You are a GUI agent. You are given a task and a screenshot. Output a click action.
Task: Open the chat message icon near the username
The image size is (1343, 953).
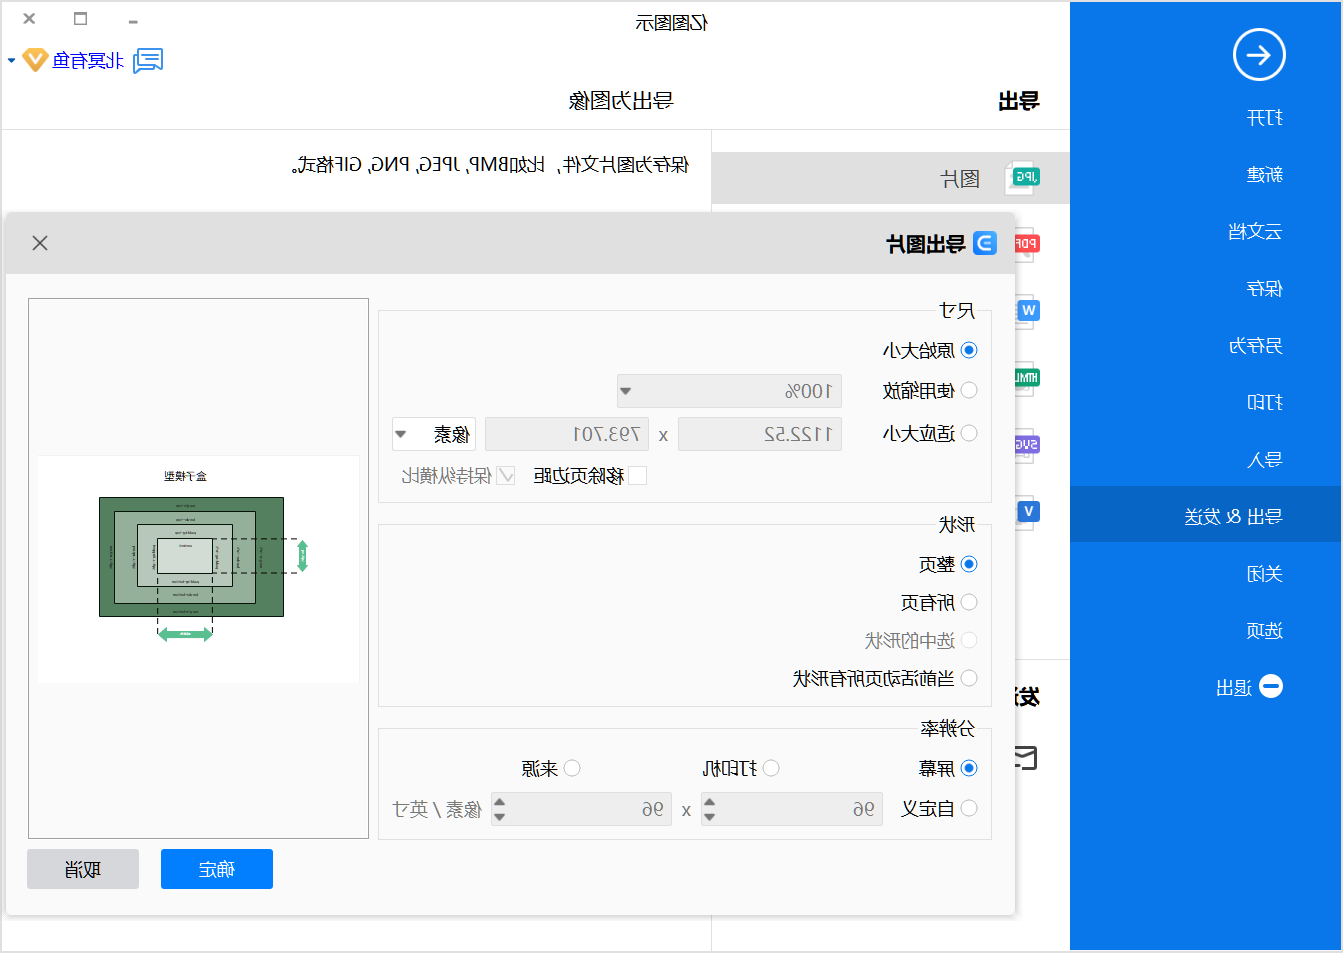148,61
